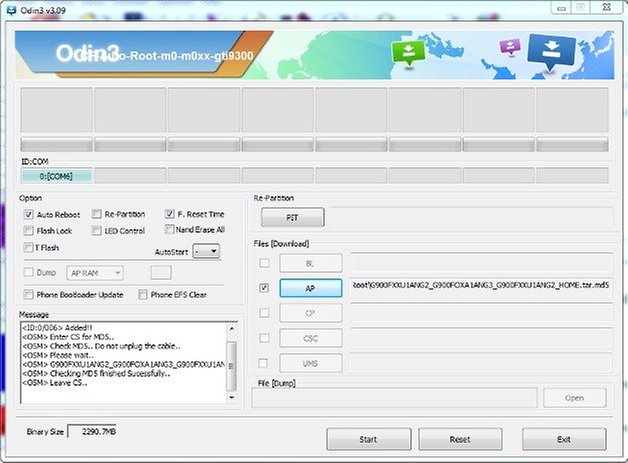The height and width of the screenshot is (463, 628).
Task: Click the first flash progress bar
Action: click(x=56, y=144)
